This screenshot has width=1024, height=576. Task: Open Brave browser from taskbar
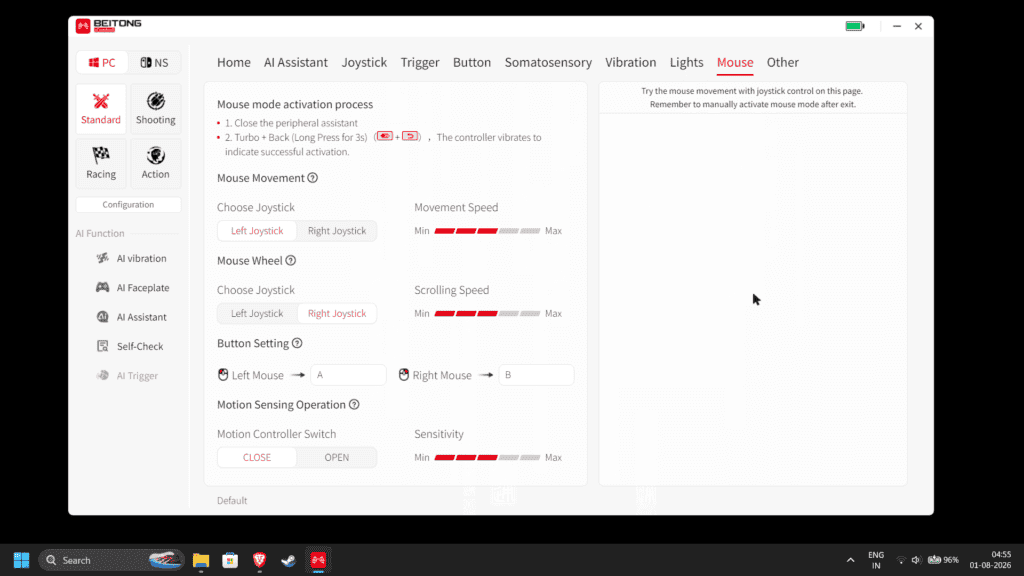(259, 560)
